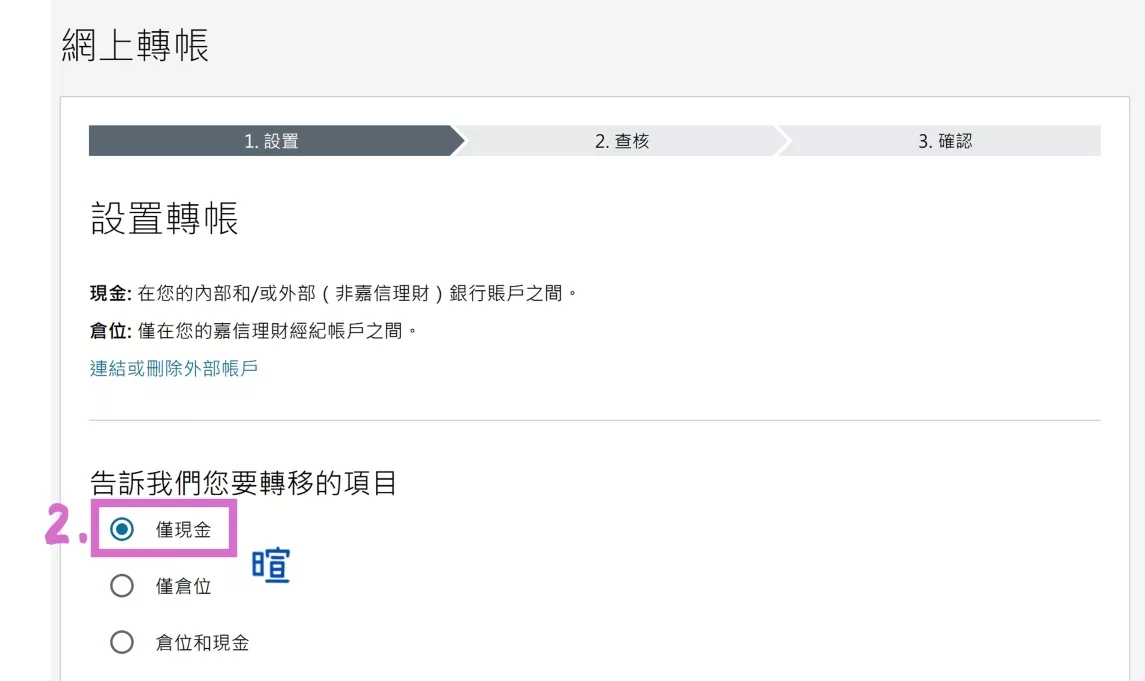Viewport: 1145px width, 681px height.
Task: Select the 僅倉位 option
Action: 122,586
